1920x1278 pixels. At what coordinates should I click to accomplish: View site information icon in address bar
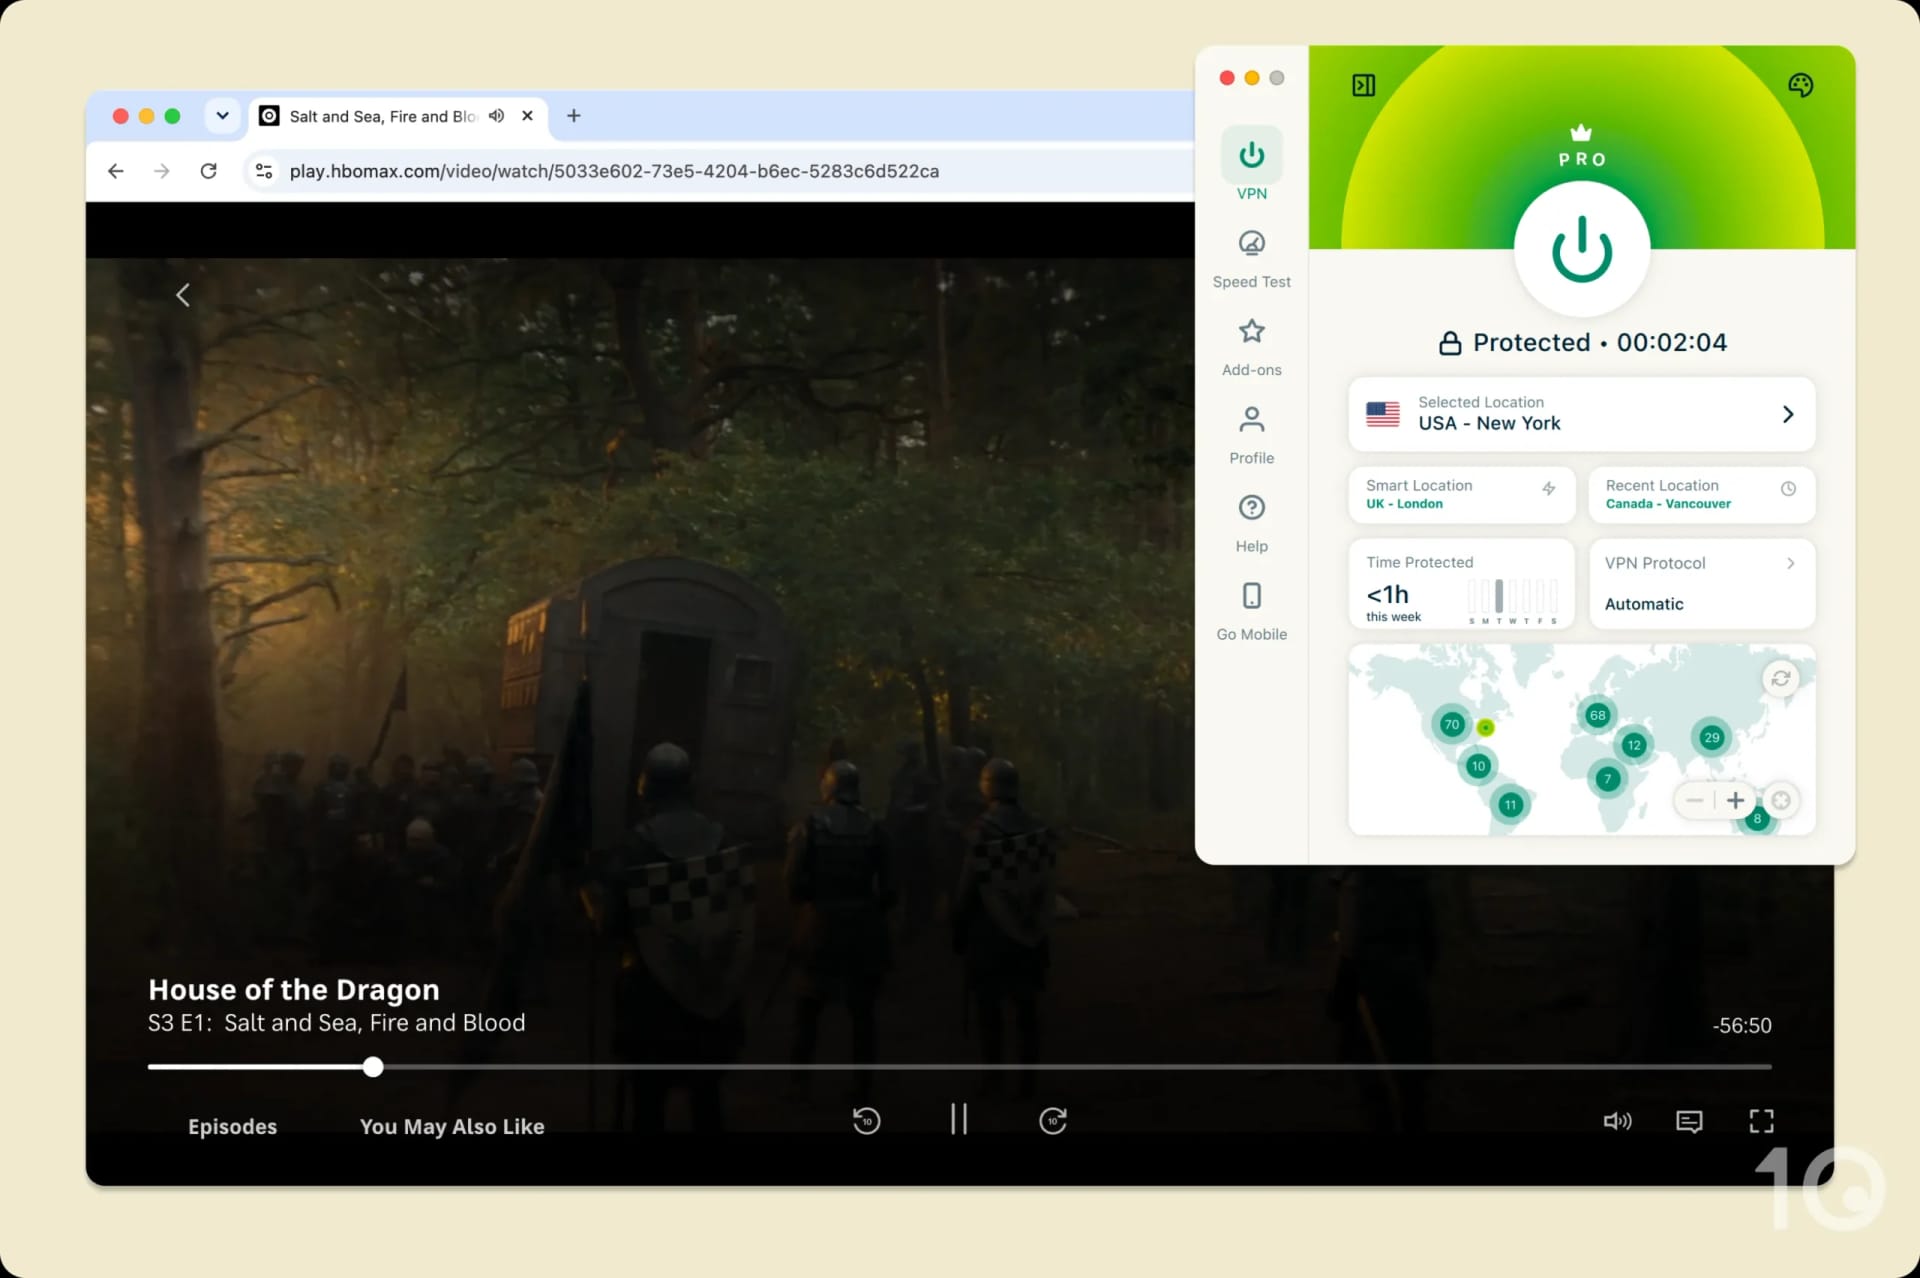pyautogui.click(x=264, y=171)
